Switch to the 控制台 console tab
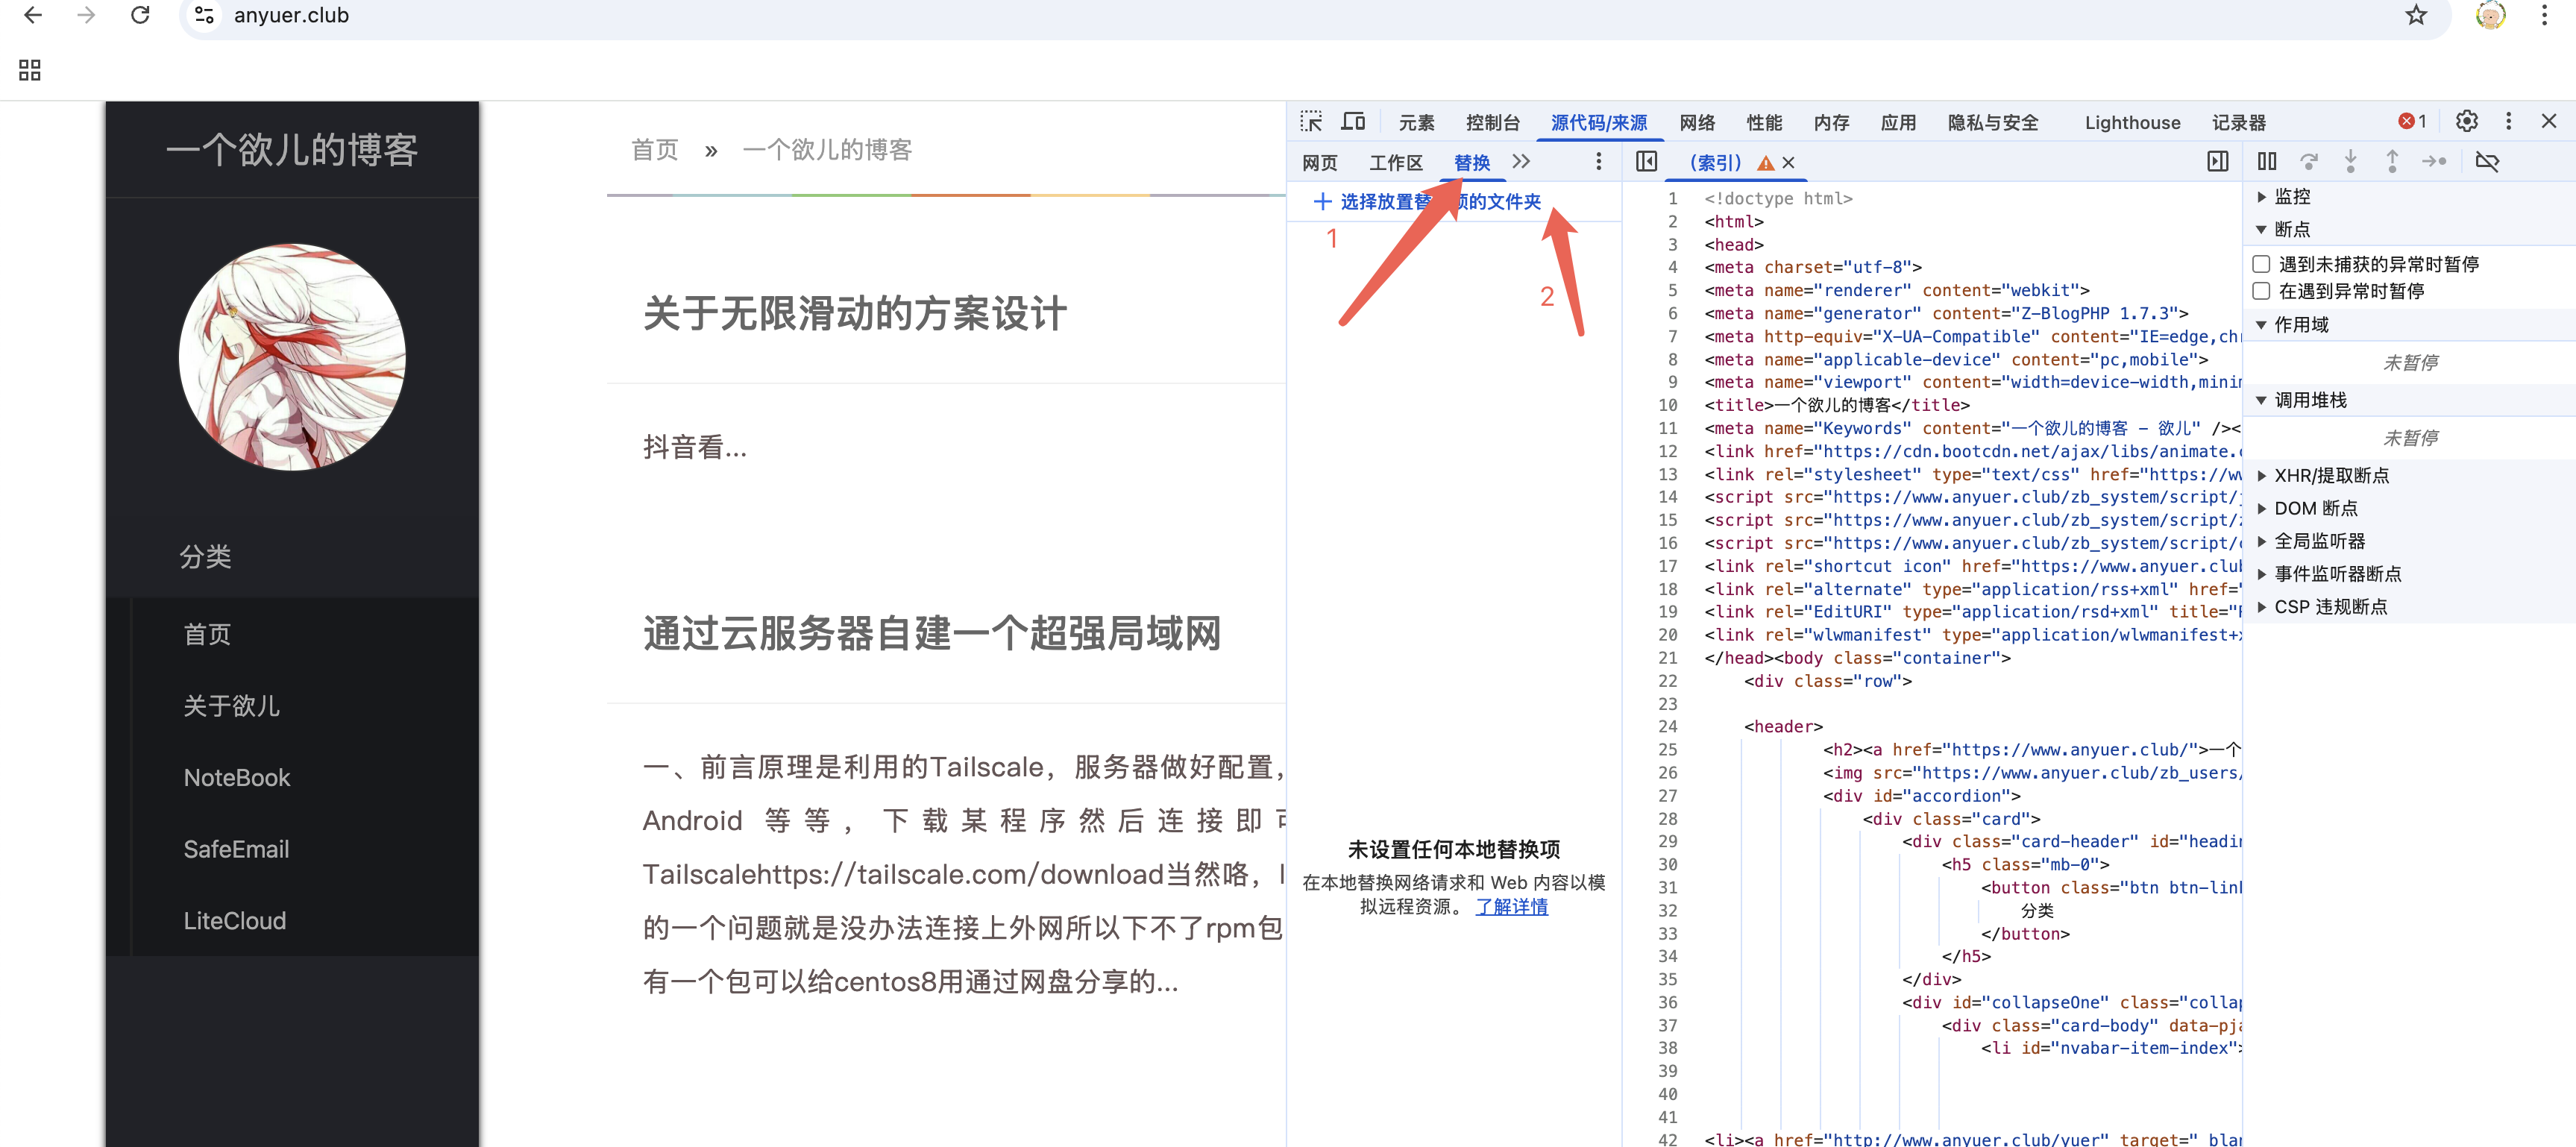2576x1147 pixels. (1492, 123)
